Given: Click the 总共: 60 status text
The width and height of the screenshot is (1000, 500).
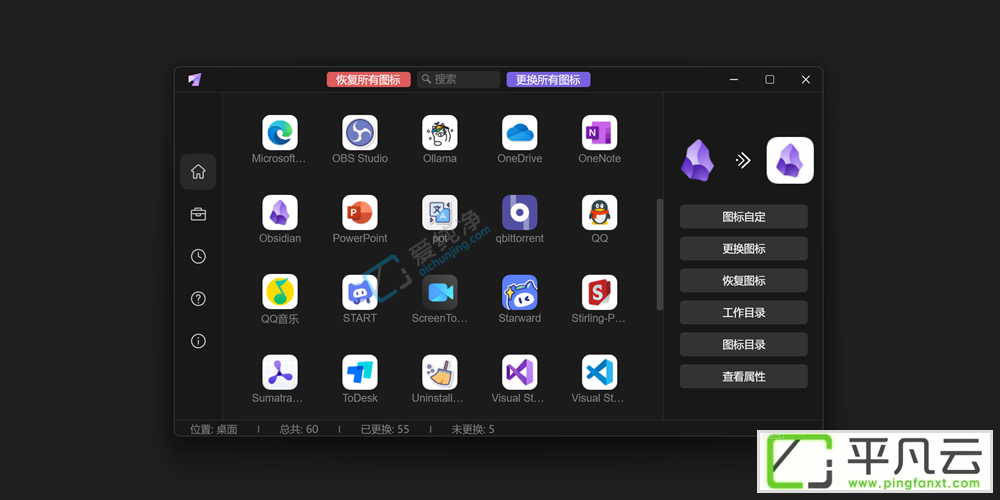Looking at the screenshot, I should pyautogui.click(x=298, y=429).
